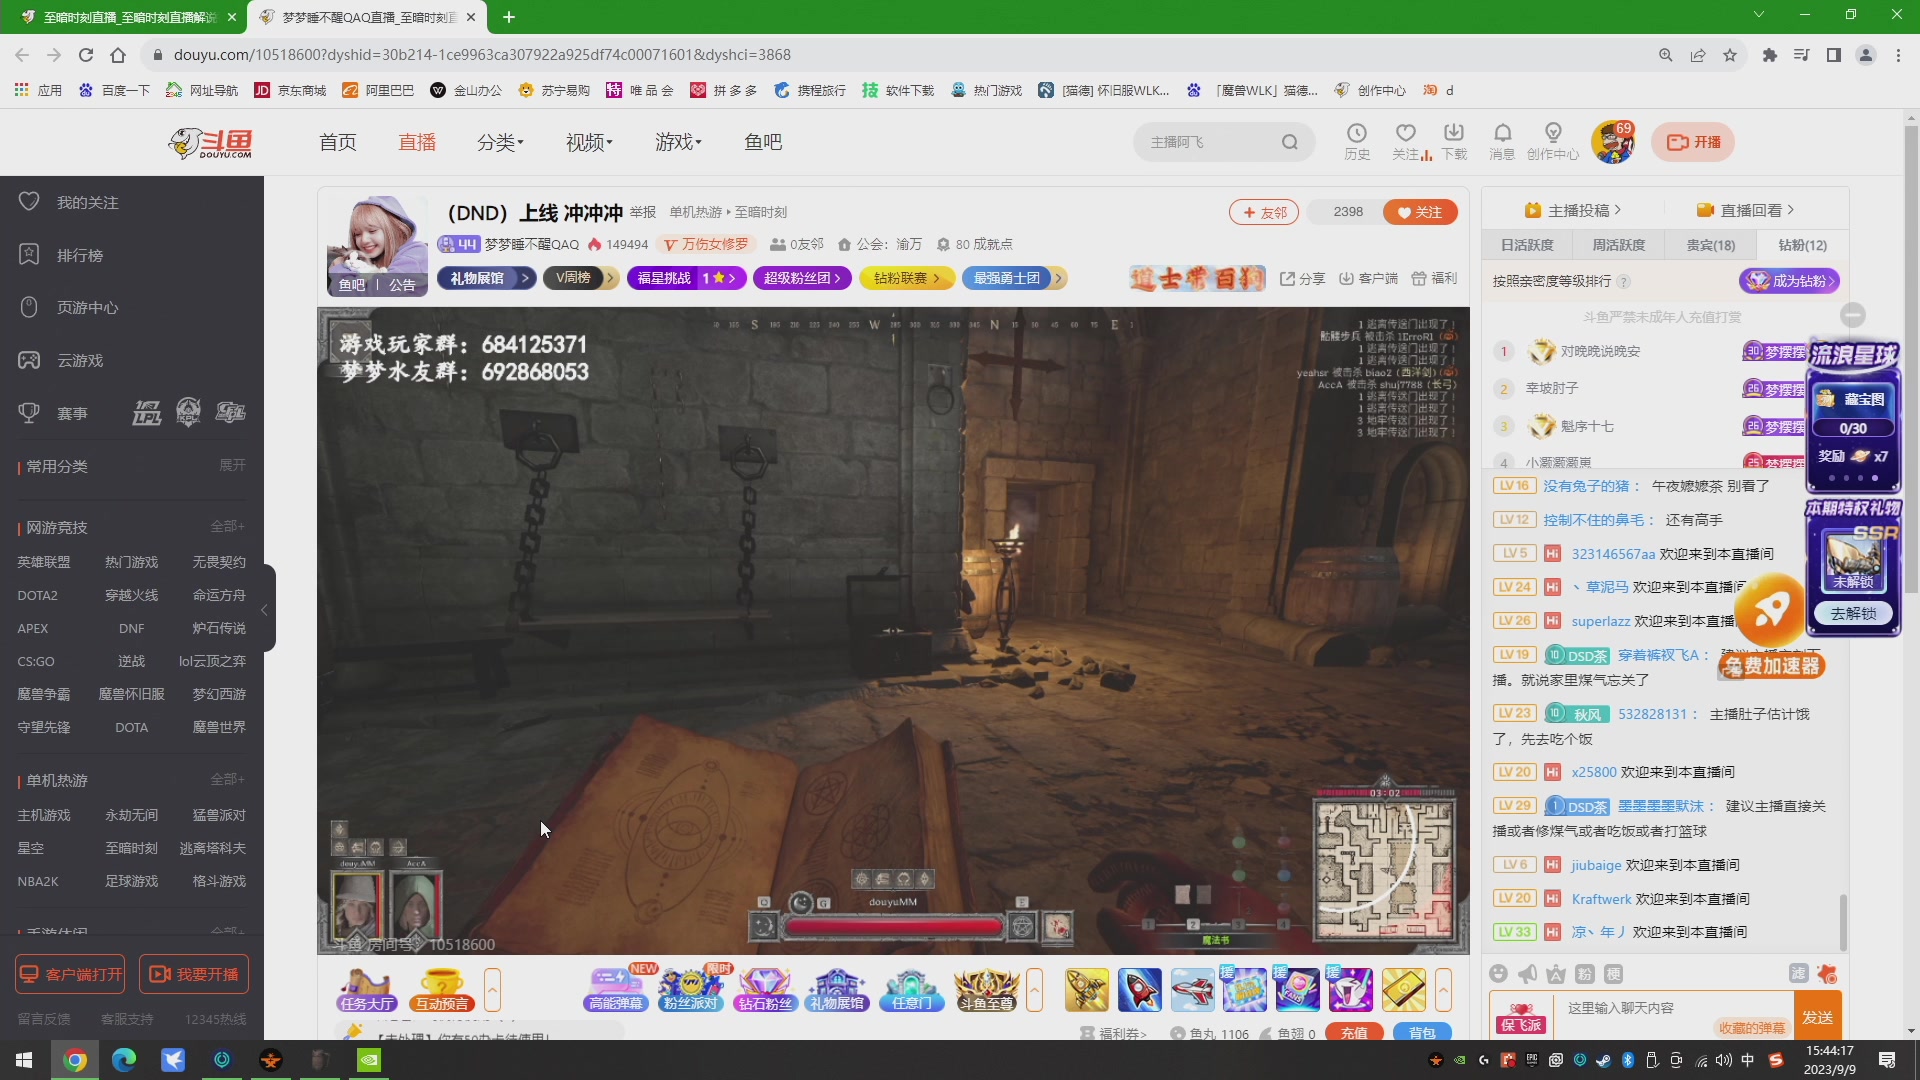
Task: Send the blue rocket gift
Action: (x=1139, y=990)
